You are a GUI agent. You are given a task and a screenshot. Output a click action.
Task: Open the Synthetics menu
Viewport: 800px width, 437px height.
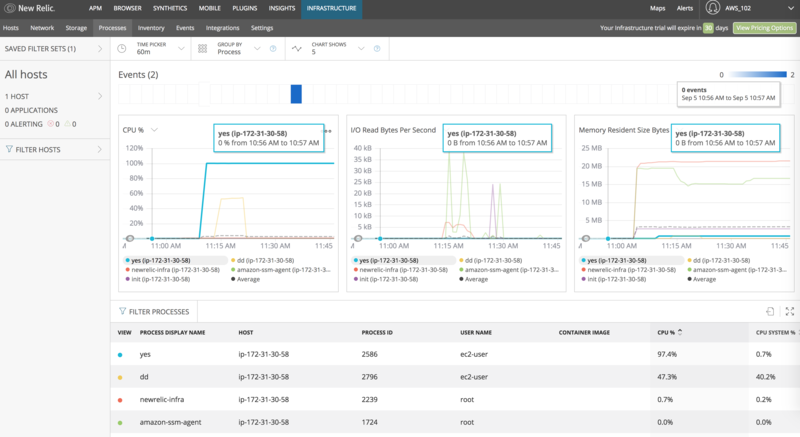tap(170, 8)
